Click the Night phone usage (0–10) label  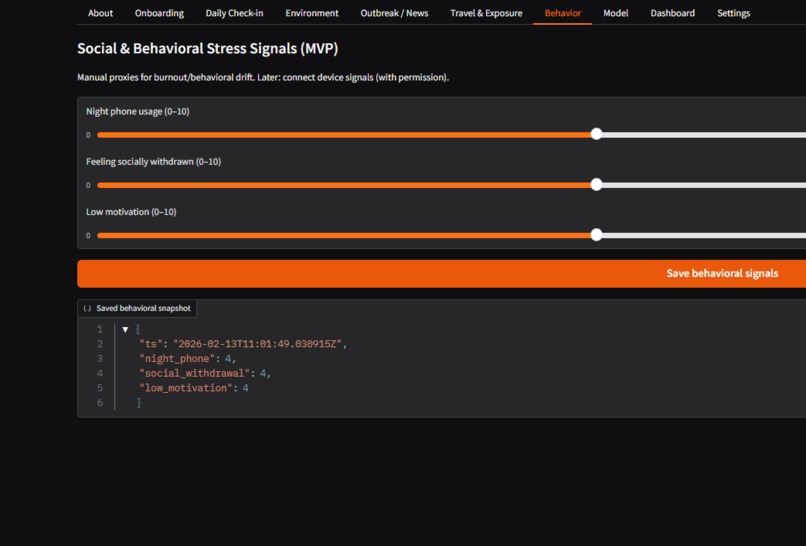click(138, 112)
